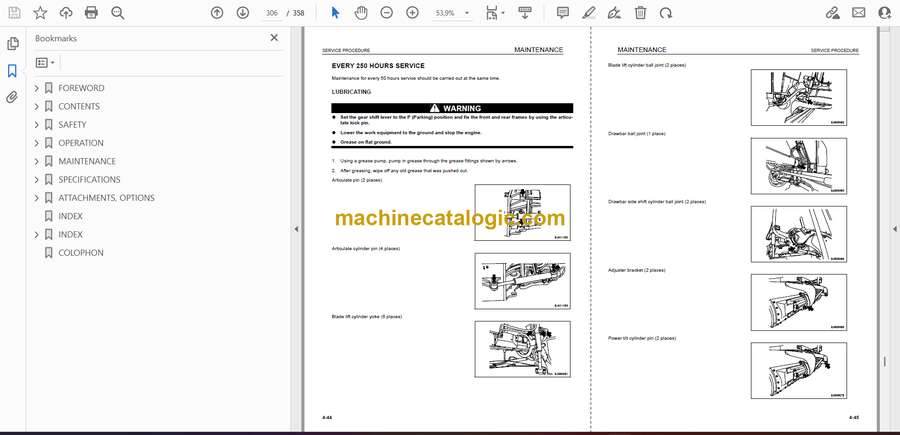
Task: Click the Blade lift cylinder yoke illustration
Action: [522, 349]
